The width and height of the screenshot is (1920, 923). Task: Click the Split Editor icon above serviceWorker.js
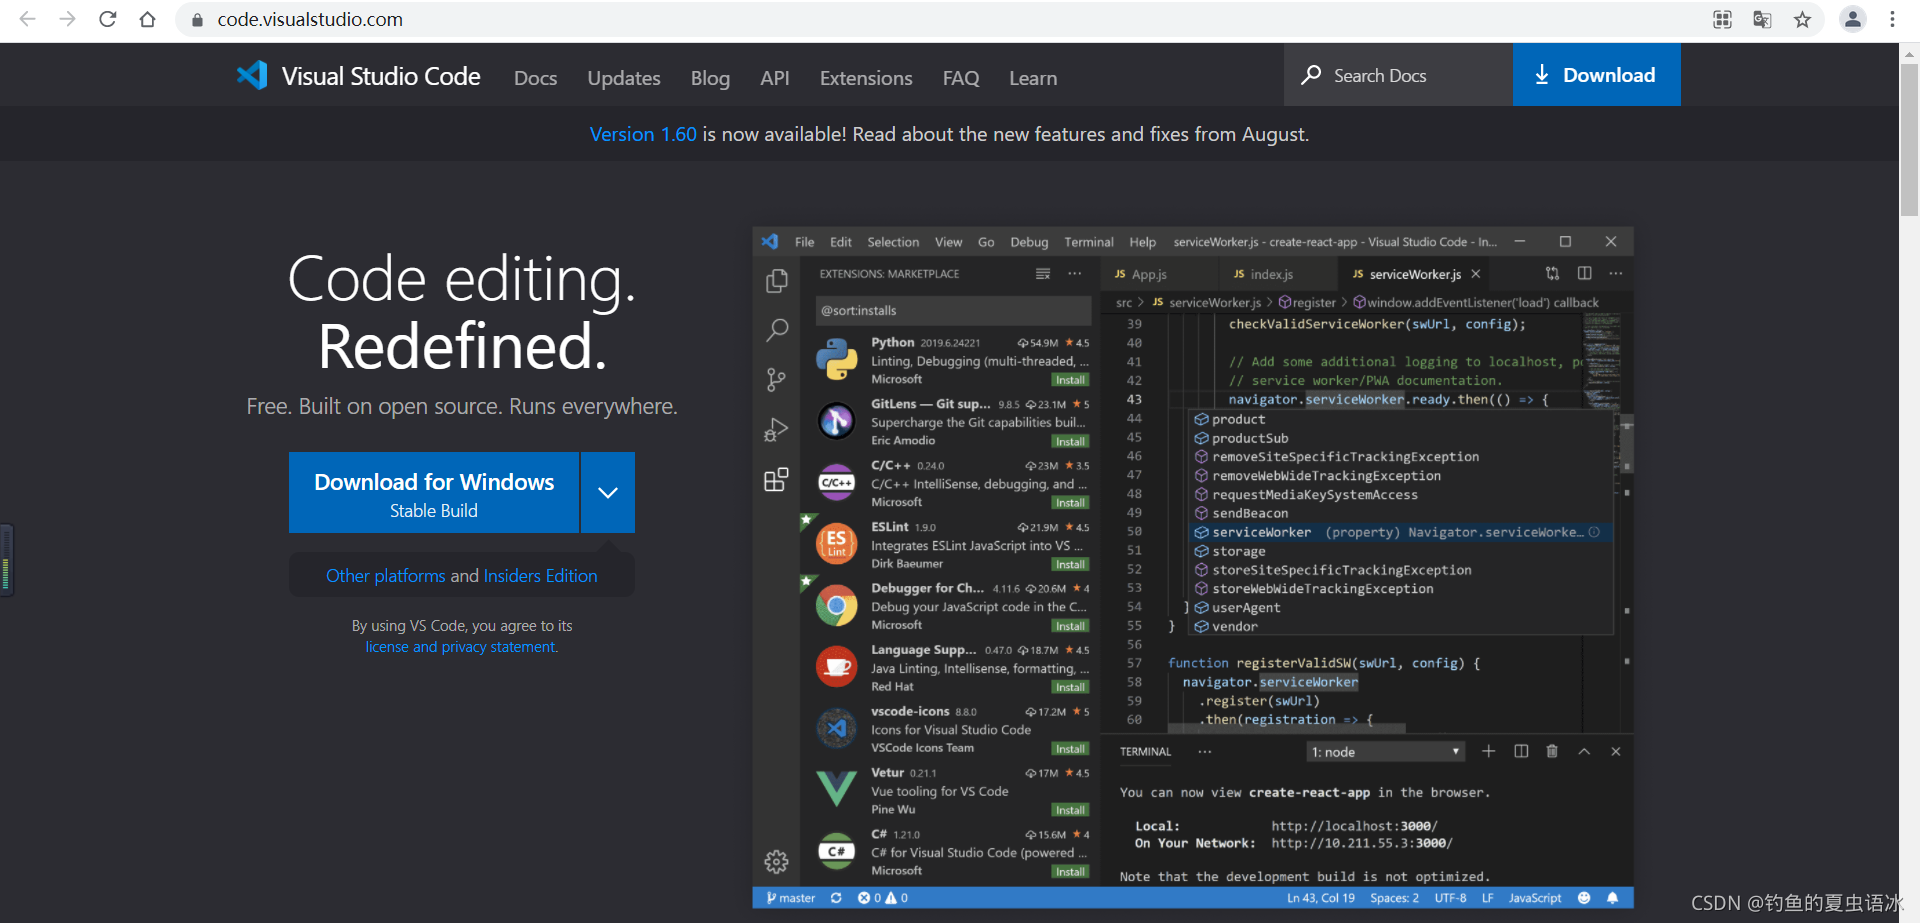coord(1583,273)
